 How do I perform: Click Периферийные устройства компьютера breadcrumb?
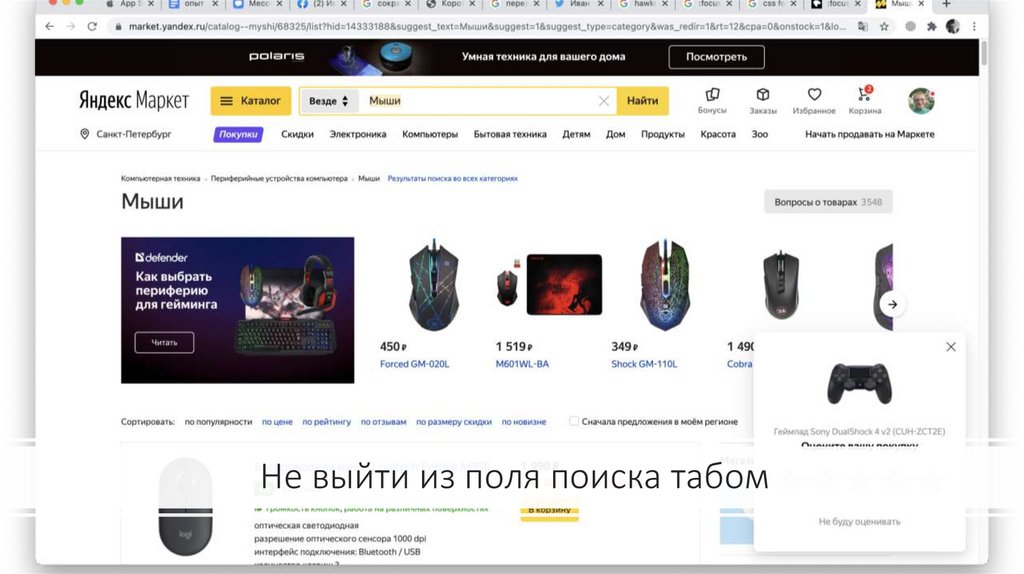tap(279, 178)
